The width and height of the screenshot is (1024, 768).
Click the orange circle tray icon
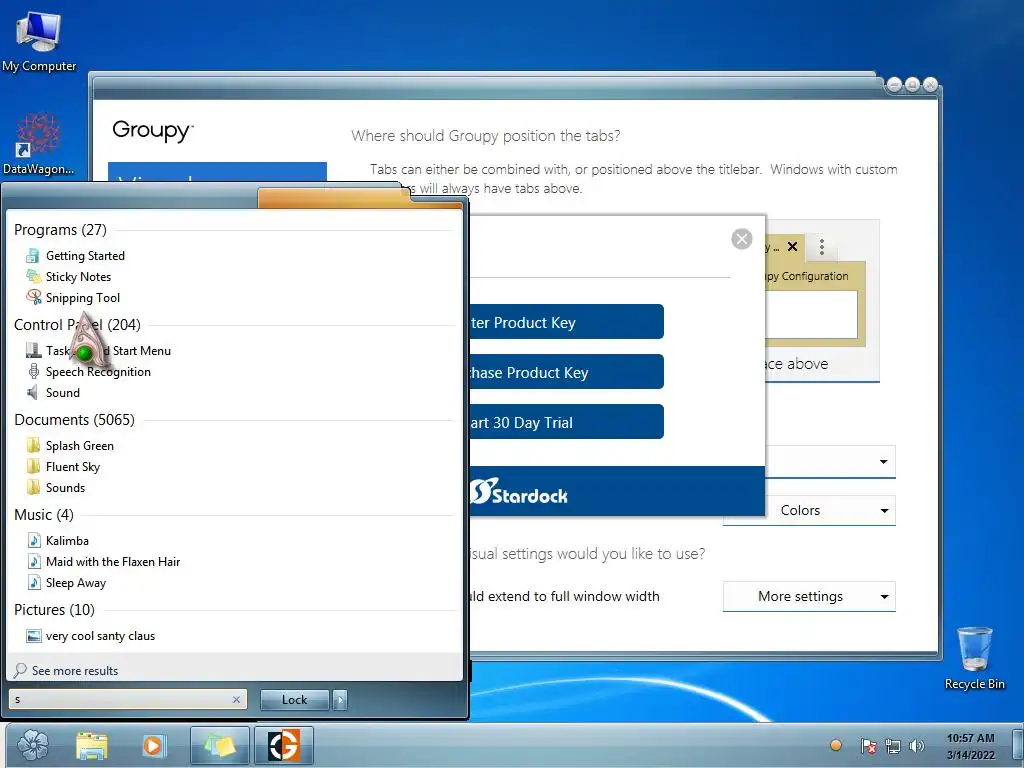(835, 745)
